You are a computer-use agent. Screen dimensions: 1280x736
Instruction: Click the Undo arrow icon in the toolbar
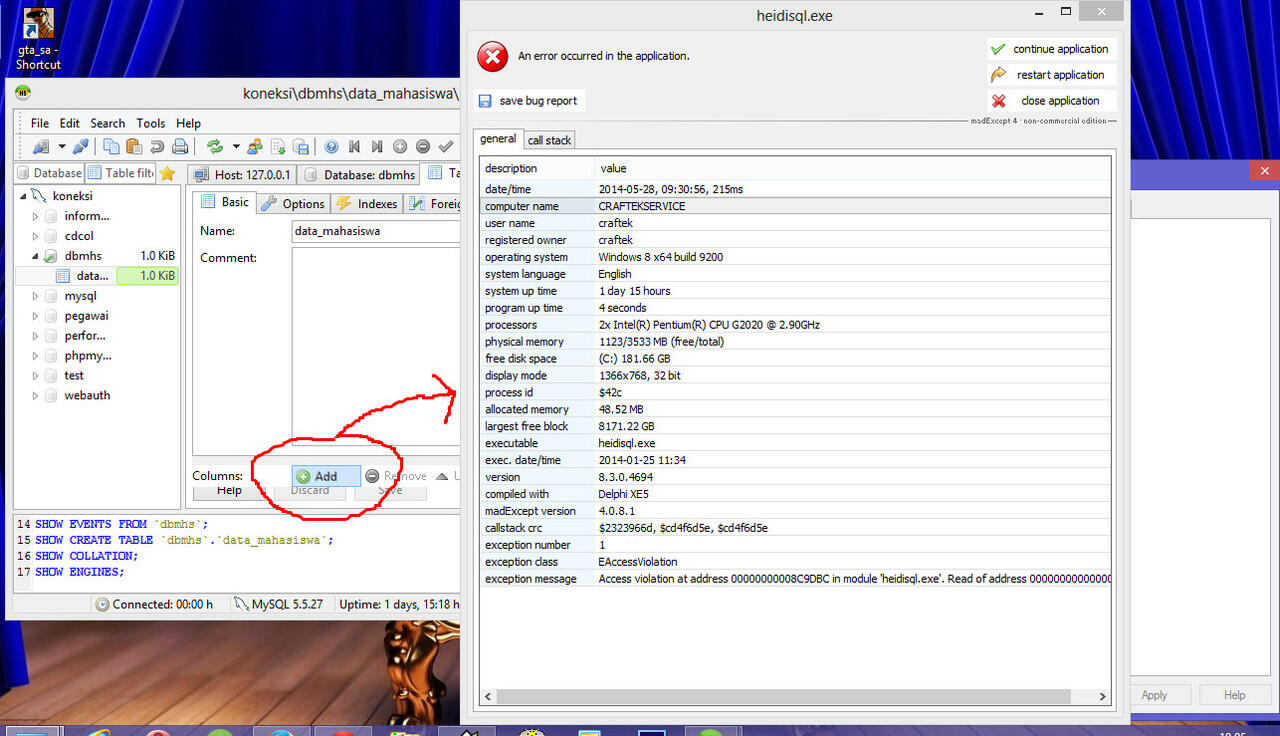click(x=157, y=147)
